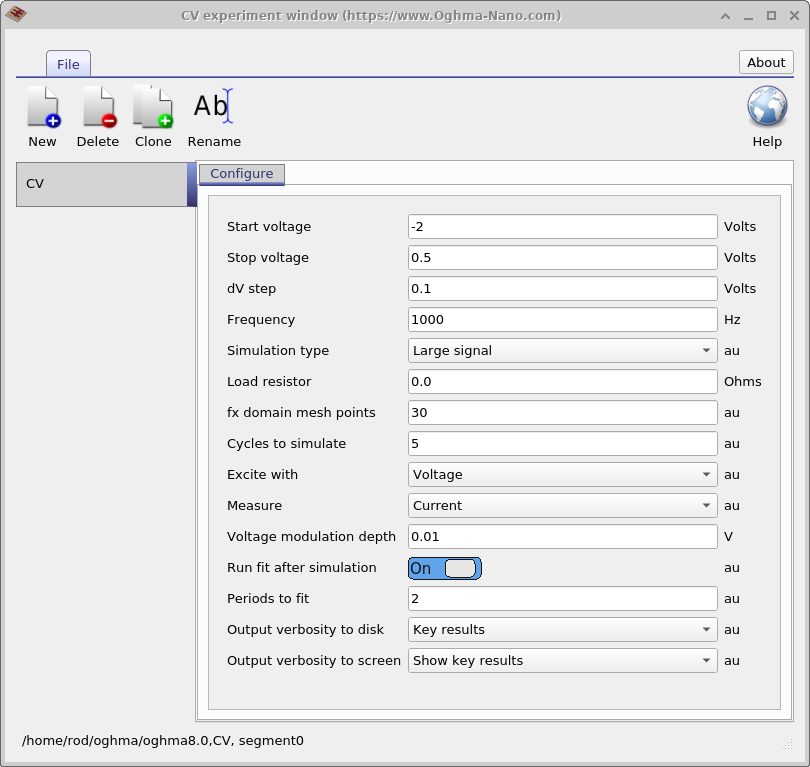Viewport: 810px width, 767px height.
Task: Click inside the Frequency field
Action: click(x=561, y=319)
